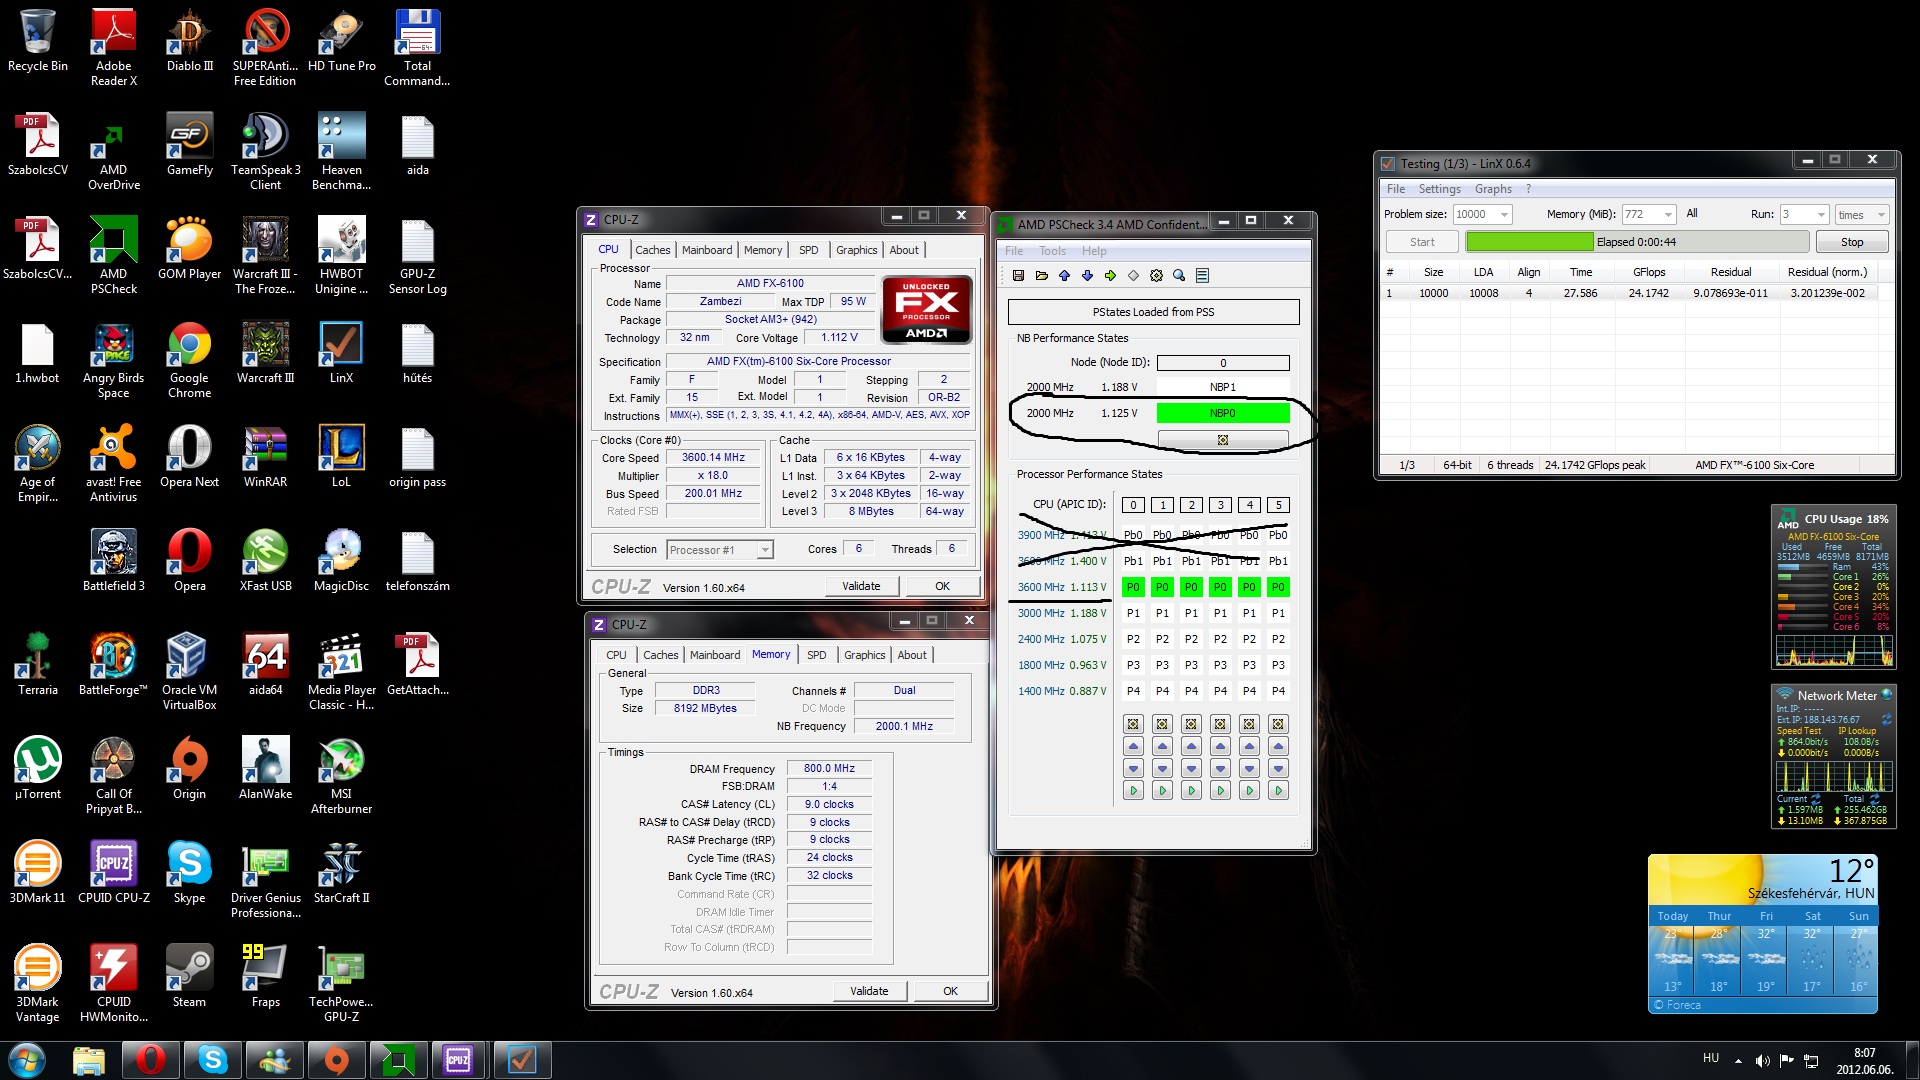Image resolution: width=1920 pixels, height=1080 pixels.
Task: Click the Opera icon in the taskbar
Action: [151, 1059]
